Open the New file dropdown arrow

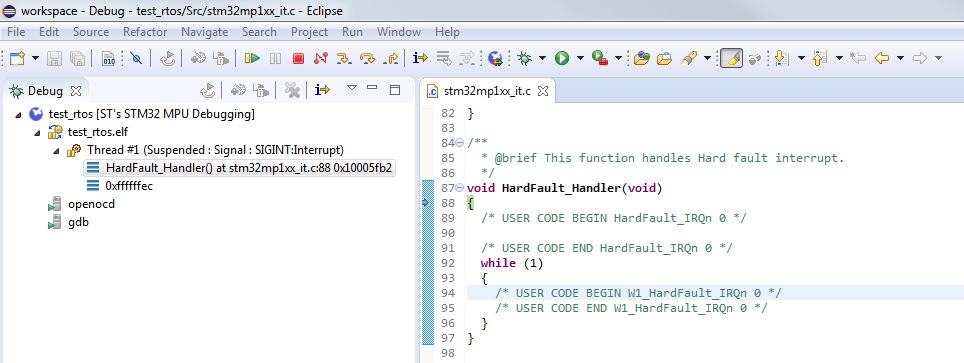[35, 58]
